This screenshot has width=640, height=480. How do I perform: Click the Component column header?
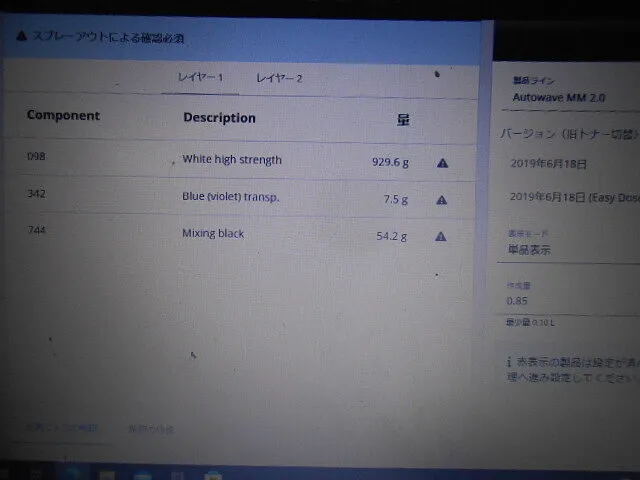point(63,116)
